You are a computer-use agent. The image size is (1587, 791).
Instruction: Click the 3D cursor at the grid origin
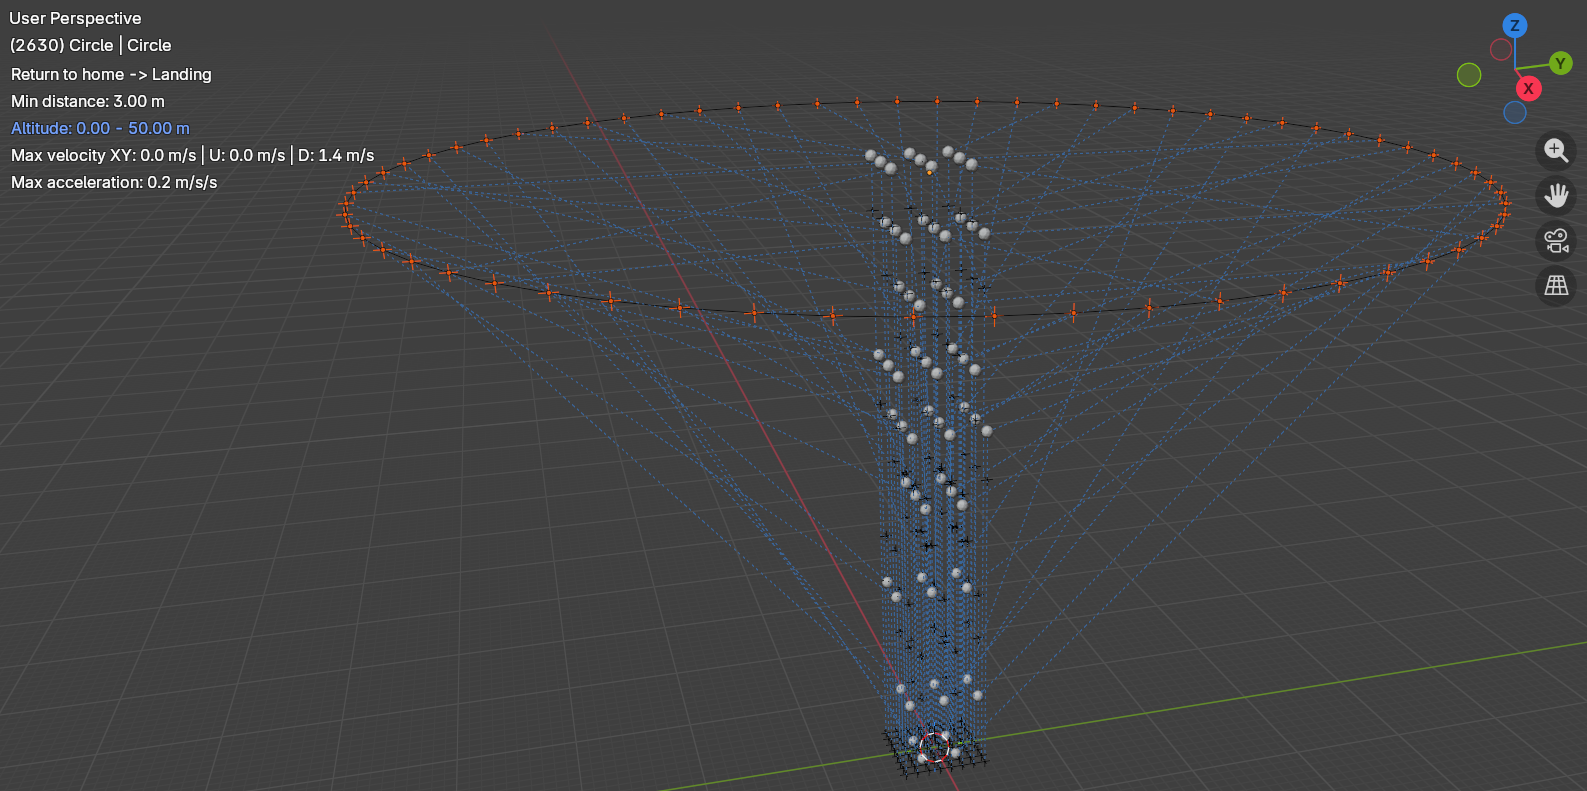[x=934, y=747]
